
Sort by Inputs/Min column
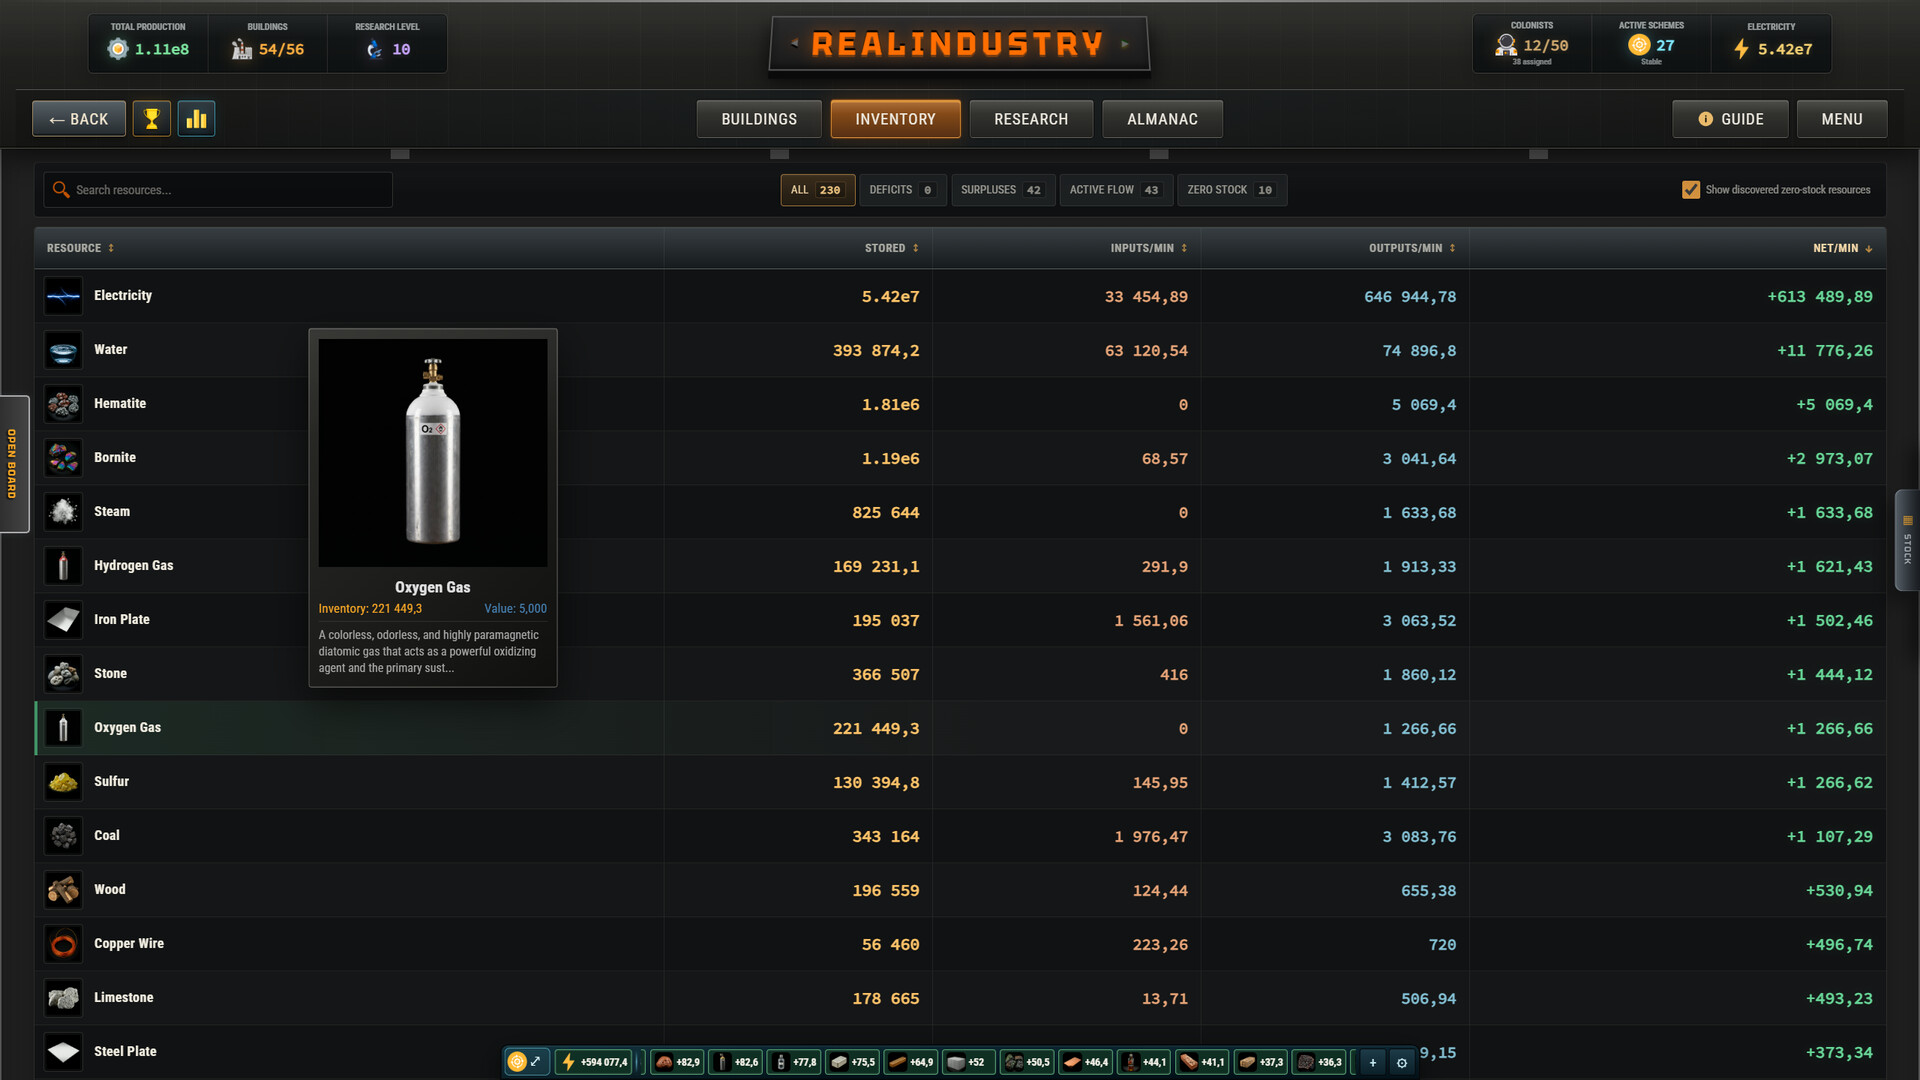[1148, 248]
